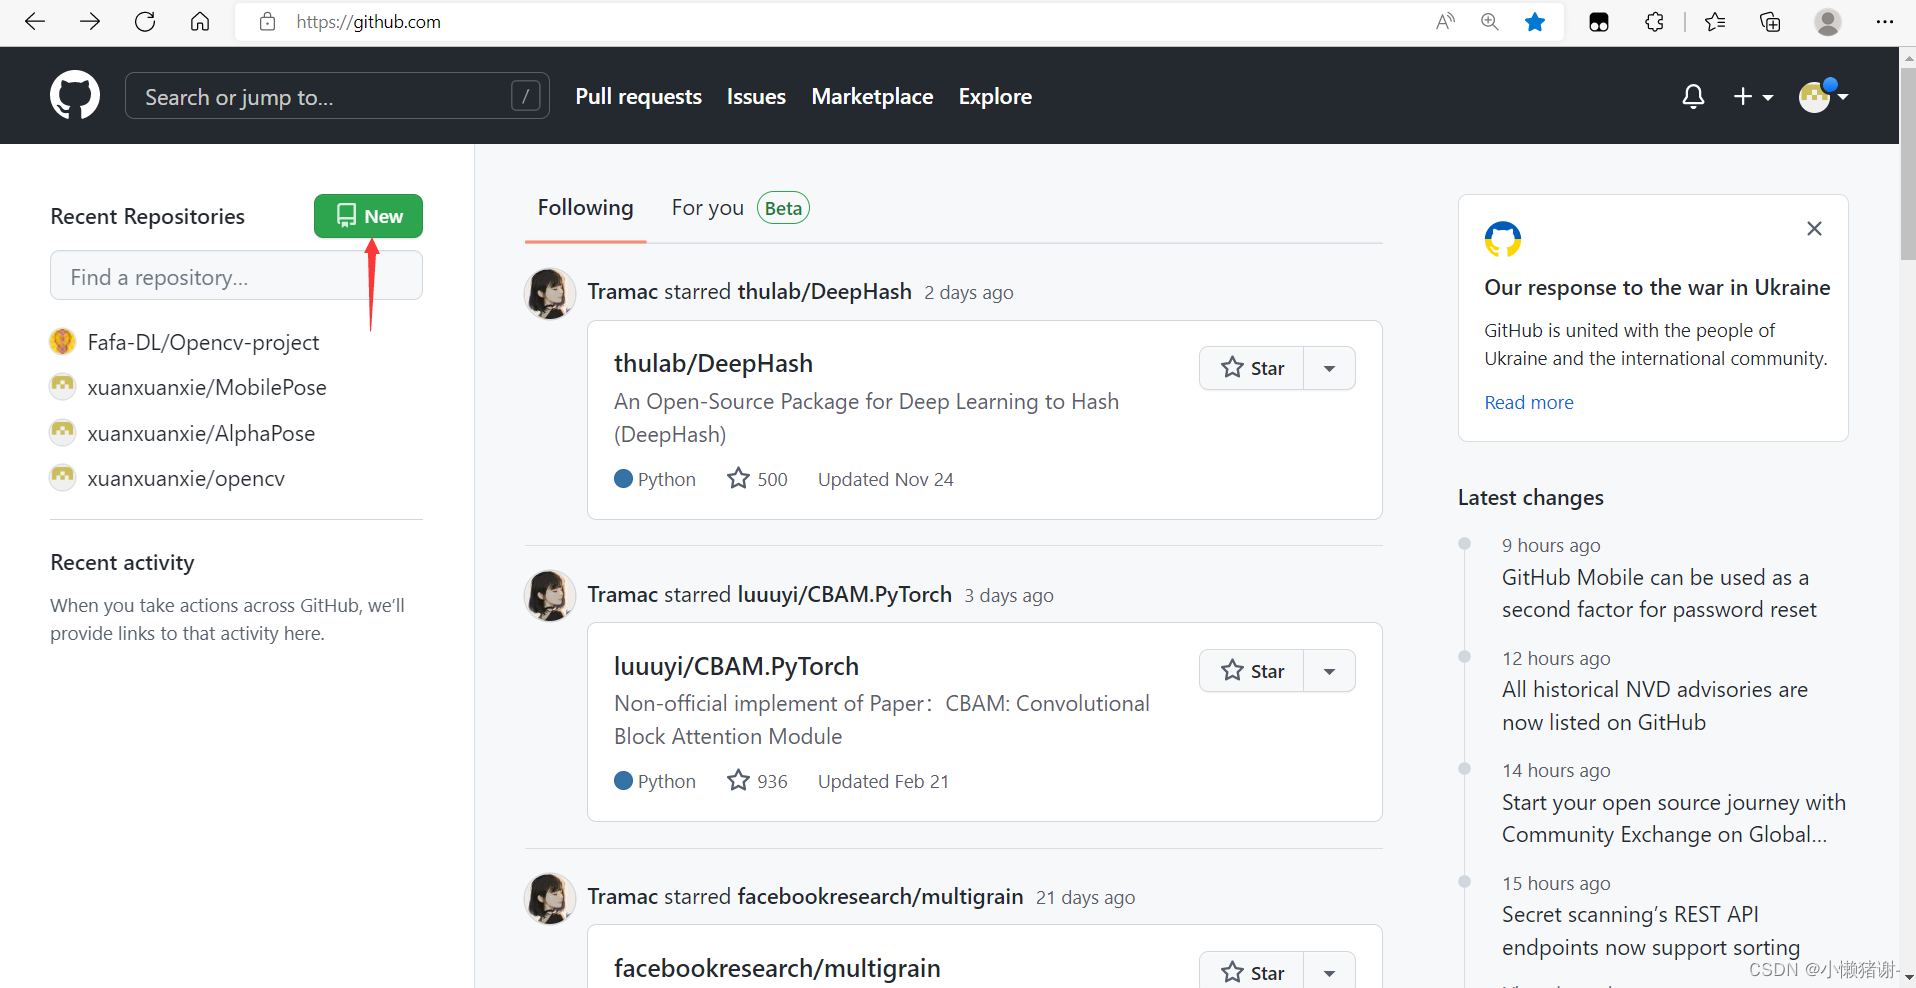Open Tramac's avatar beside DeepHash activity
Screen dimensions: 1916x988
[x=550, y=293]
